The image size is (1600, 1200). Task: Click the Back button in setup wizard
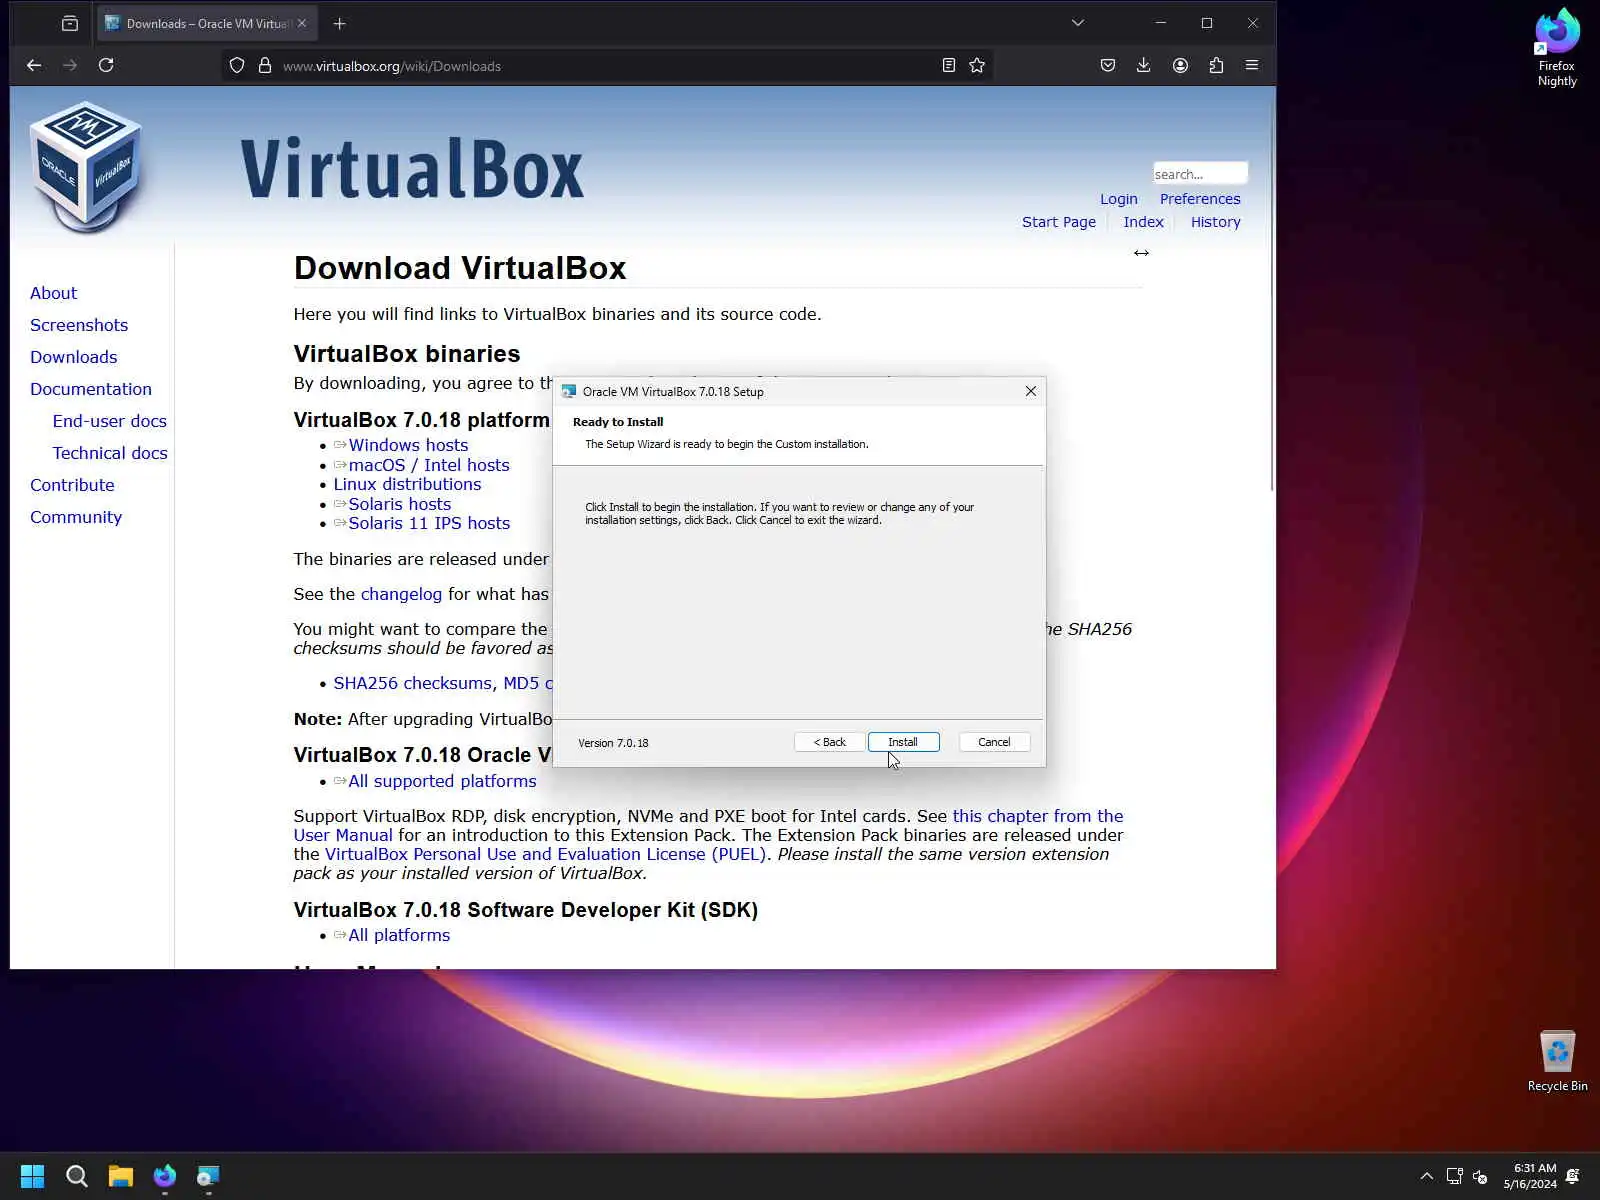(830, 742)
